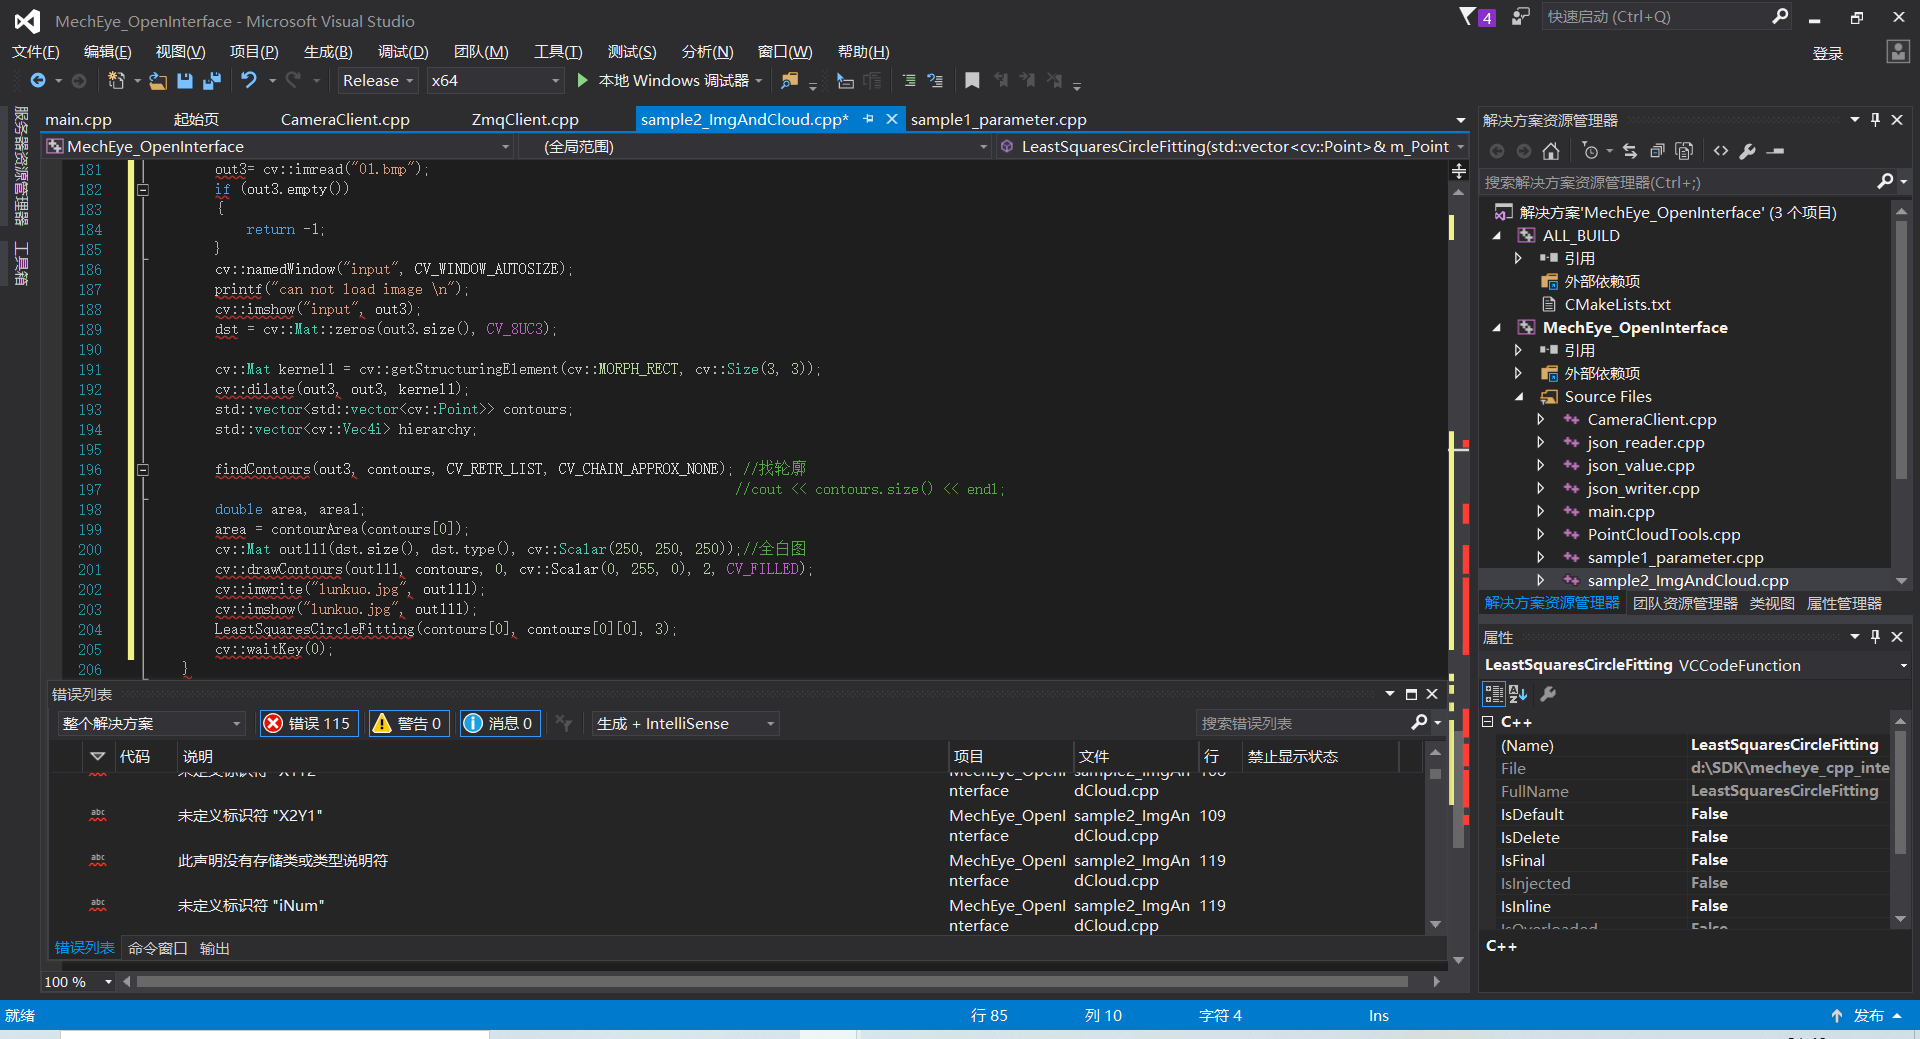Image resolution: width=1920 pixels, height=1039 pixels.
Task: Open the Debug menu (调试)
Action: (403, 52)
